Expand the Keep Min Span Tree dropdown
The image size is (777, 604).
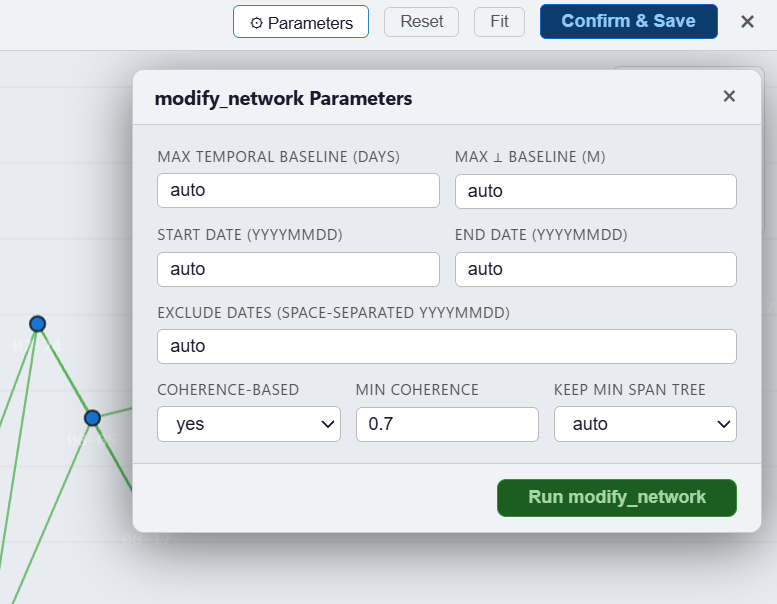(645, 424)
